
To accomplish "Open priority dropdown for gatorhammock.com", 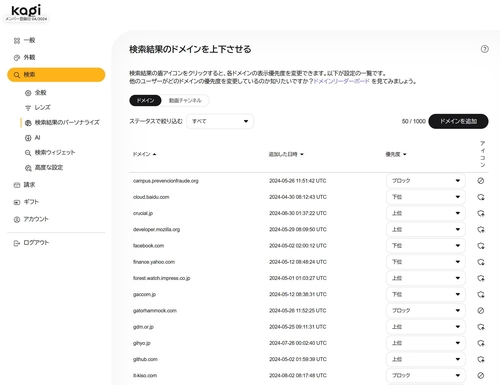I will coord(426,311).
